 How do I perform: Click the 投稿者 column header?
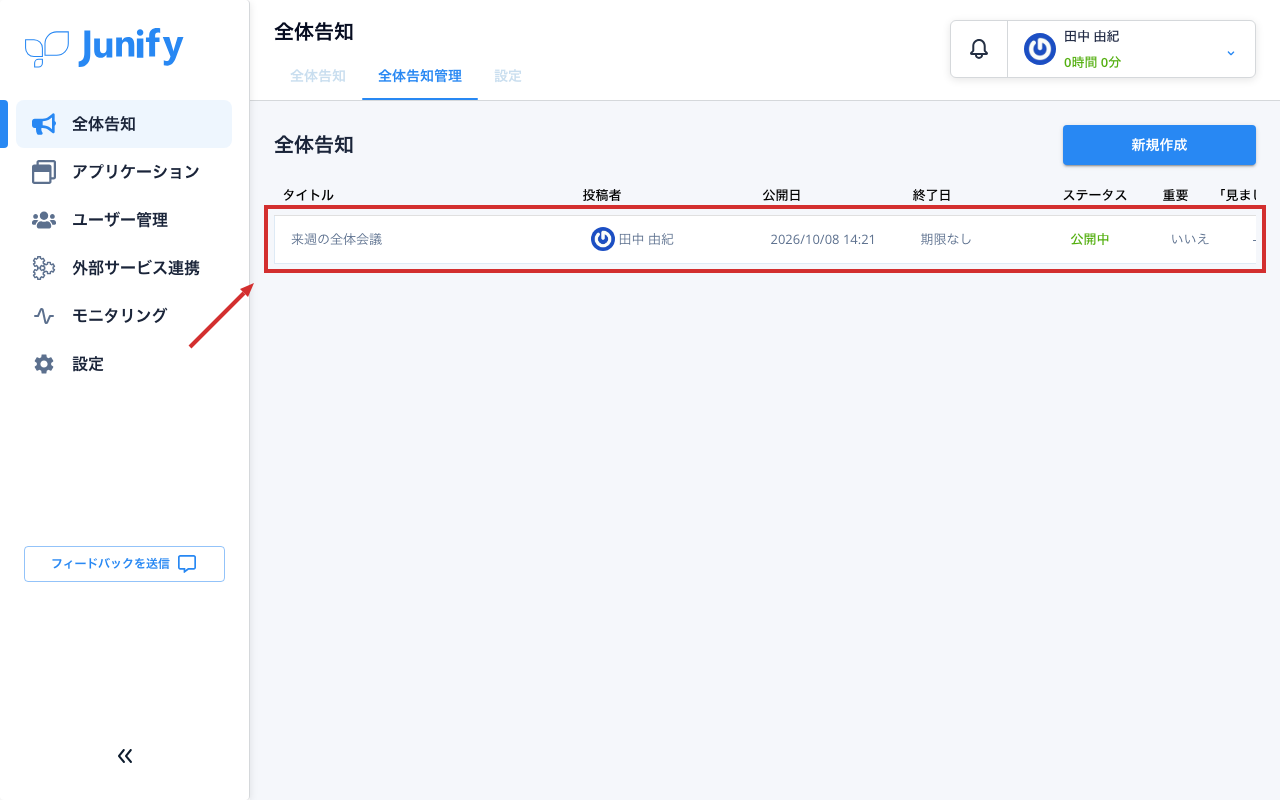click(602, 195)
